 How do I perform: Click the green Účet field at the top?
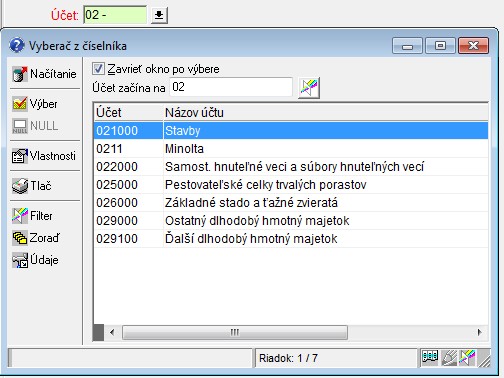coord(115,15)
